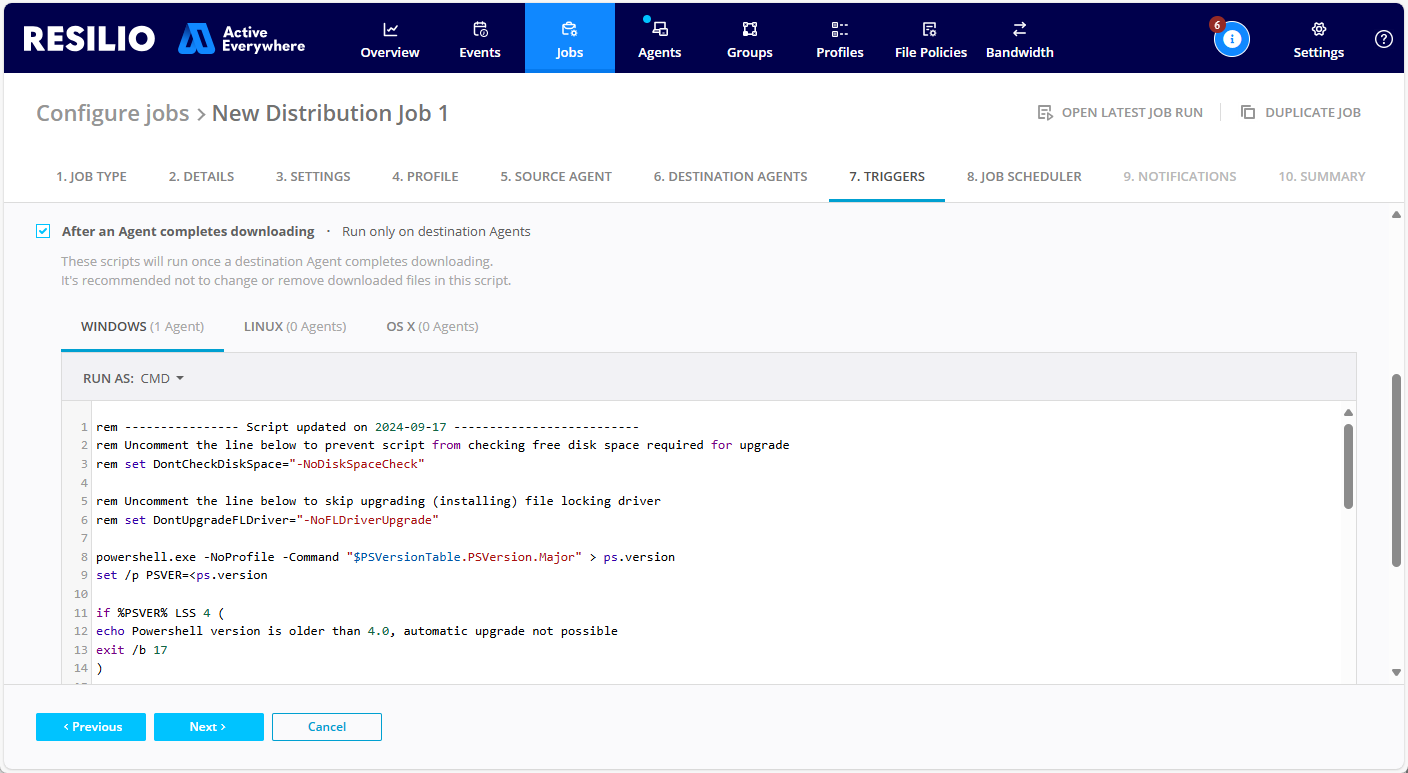1408x773 pixels.
Task: Open the Bandwidth settings icon
Action: pyautogui.click(x=1019, y=30)
